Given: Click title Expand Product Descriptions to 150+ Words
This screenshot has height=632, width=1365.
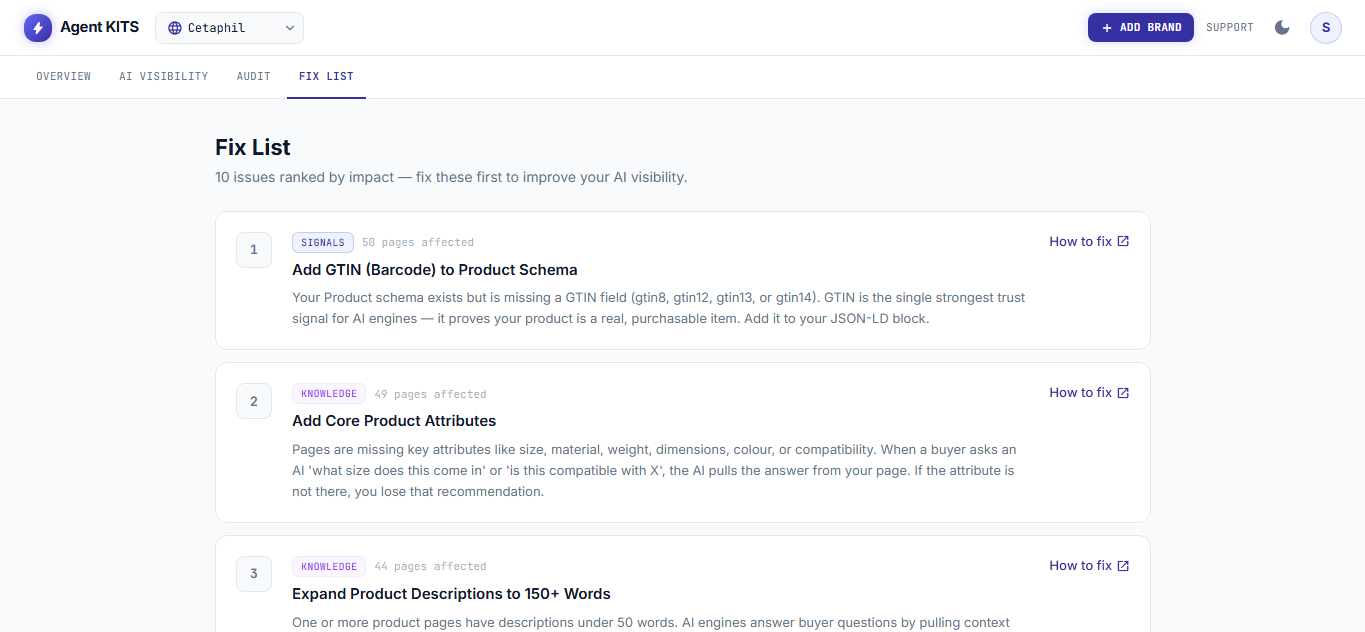Looking at the screenshot, I should tap(451, 594).
